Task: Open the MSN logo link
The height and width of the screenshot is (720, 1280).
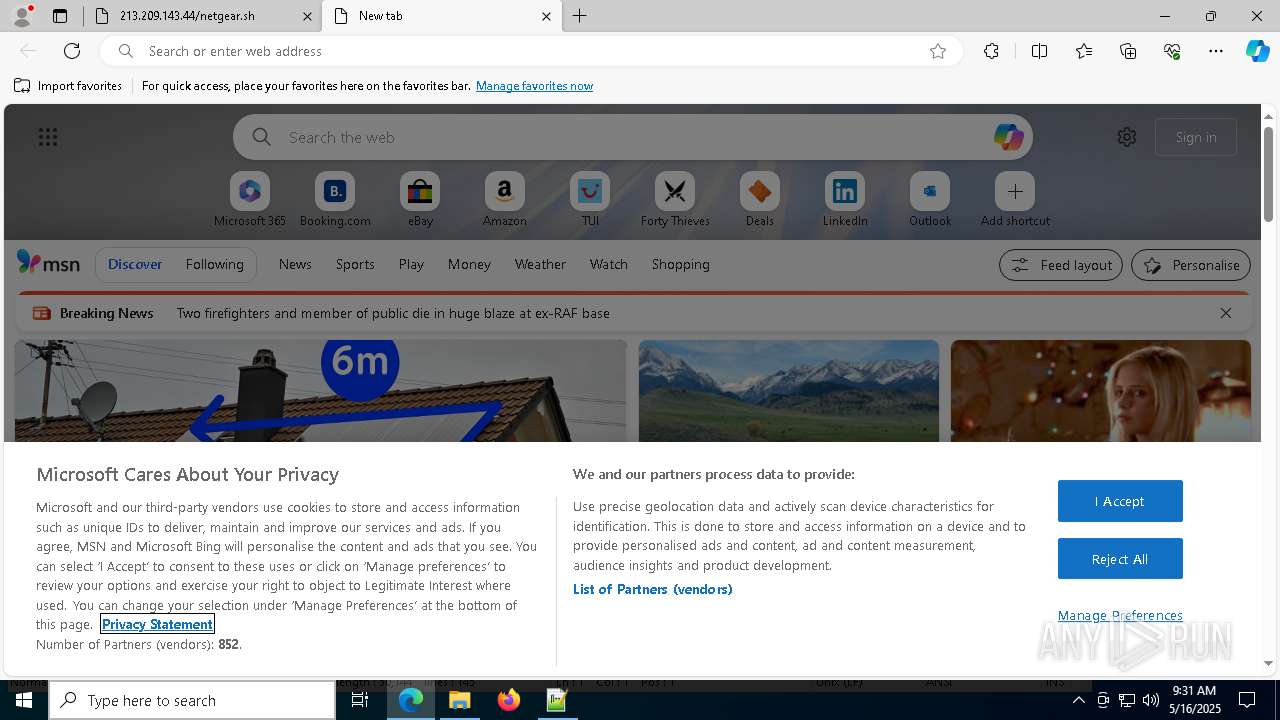Action: point(48,263)
